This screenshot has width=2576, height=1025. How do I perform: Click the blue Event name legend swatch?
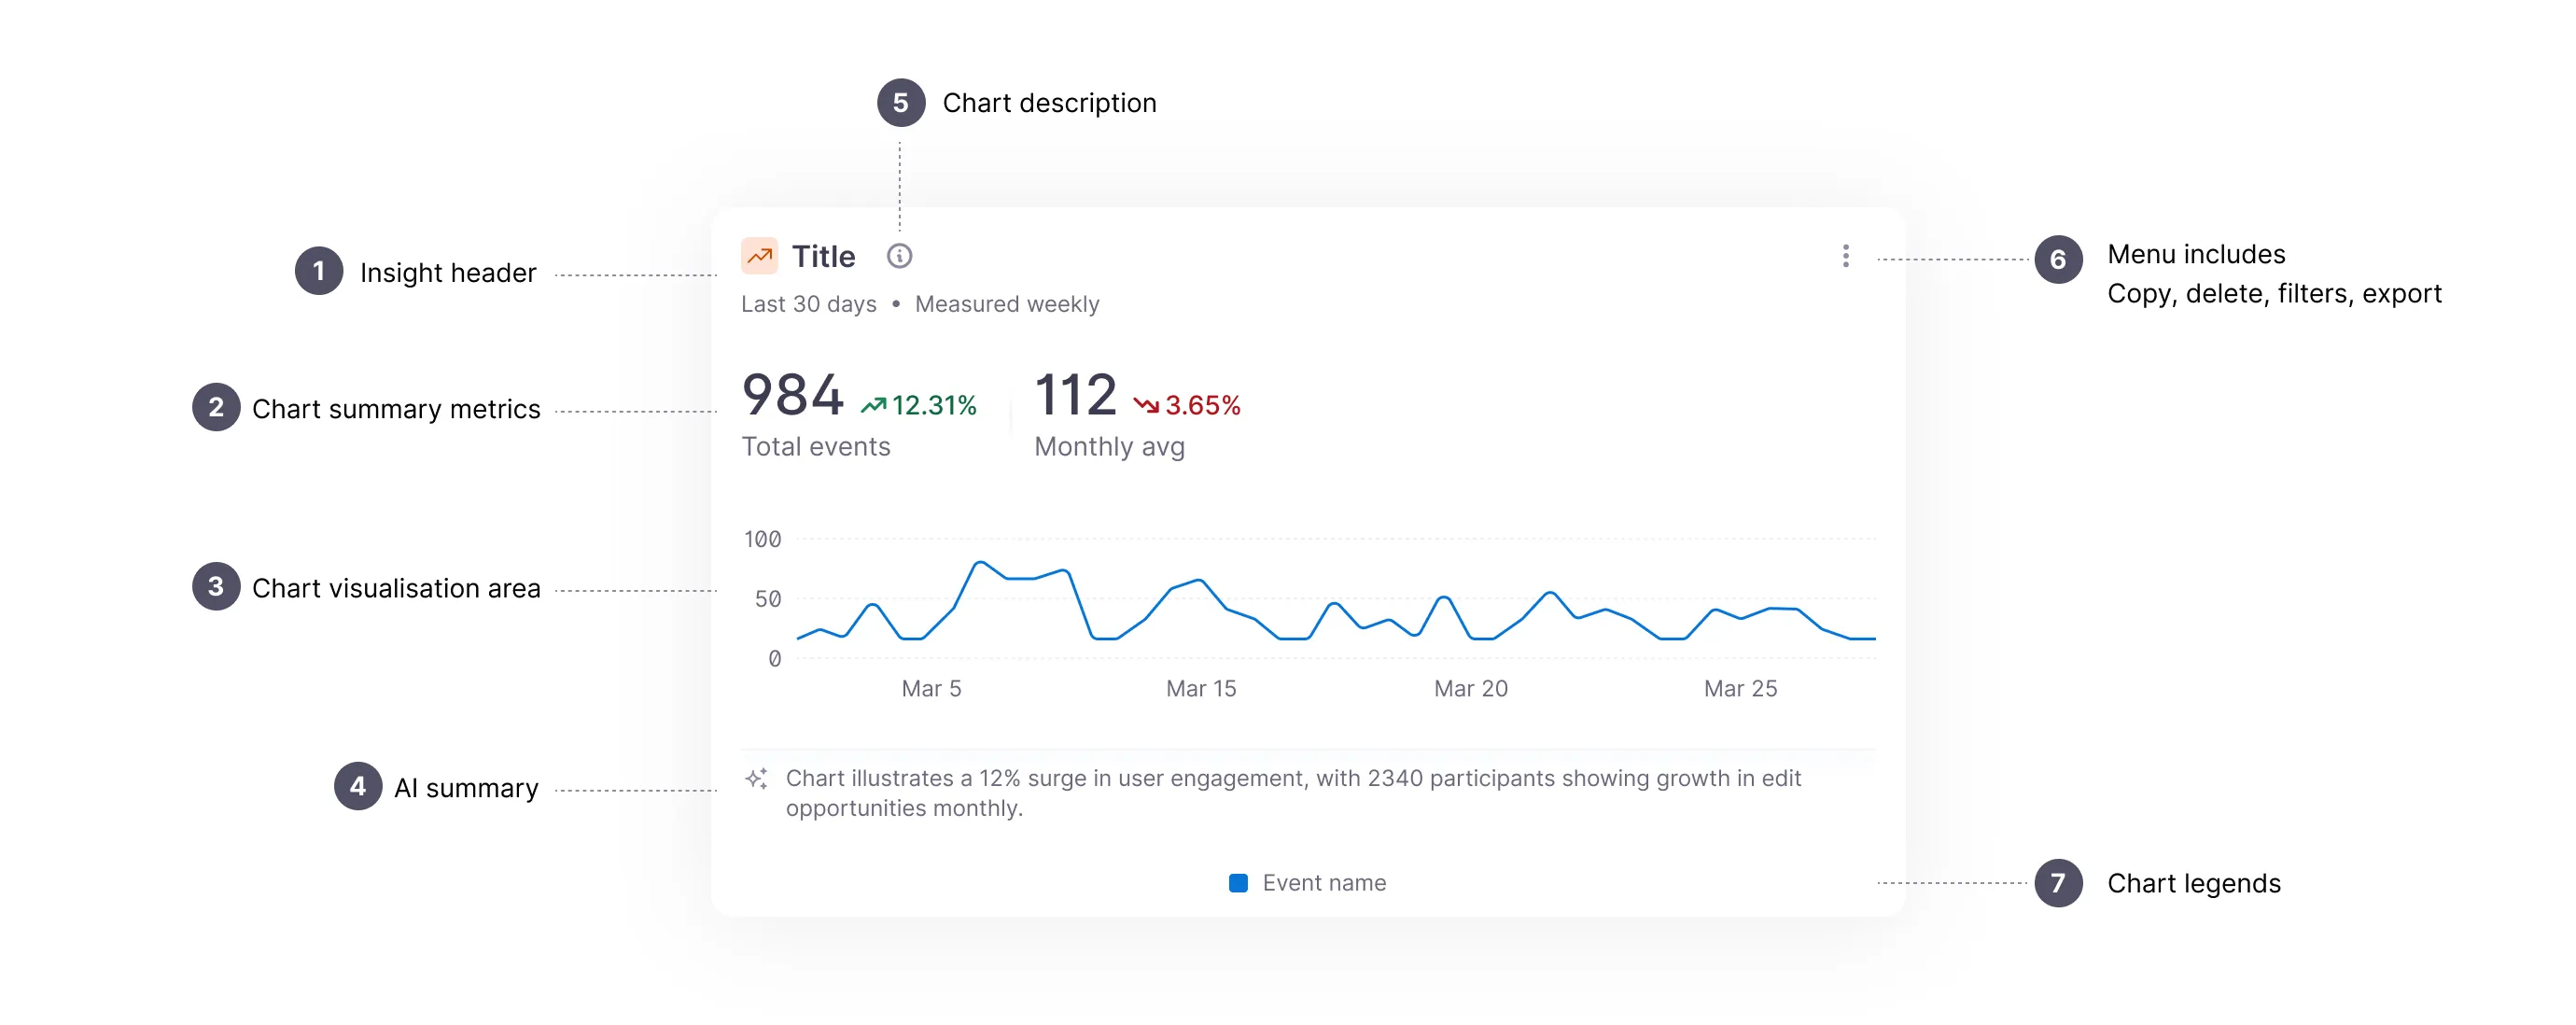point(1238,883)
